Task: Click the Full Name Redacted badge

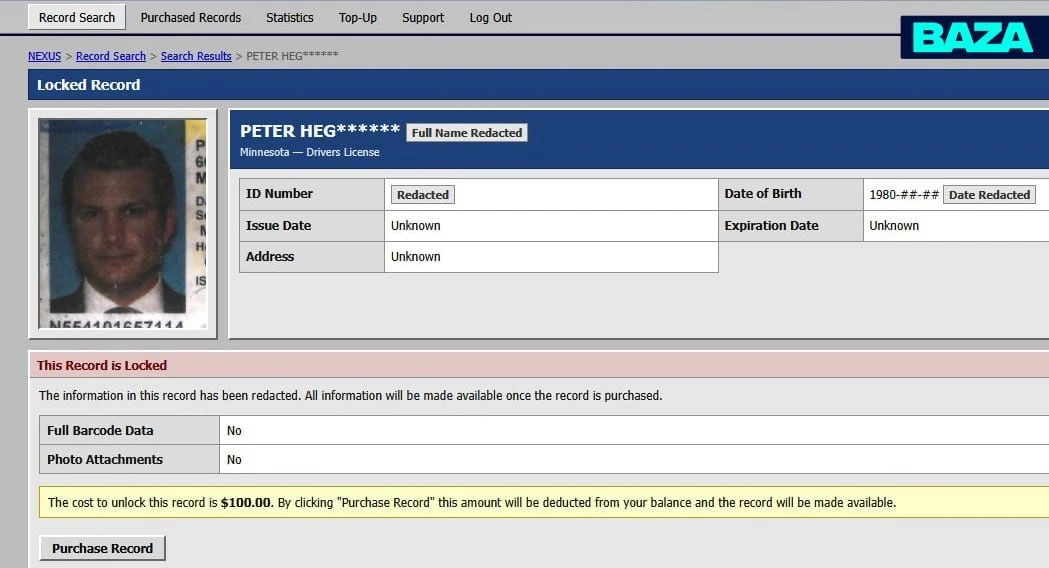Action: click(467, 132)
